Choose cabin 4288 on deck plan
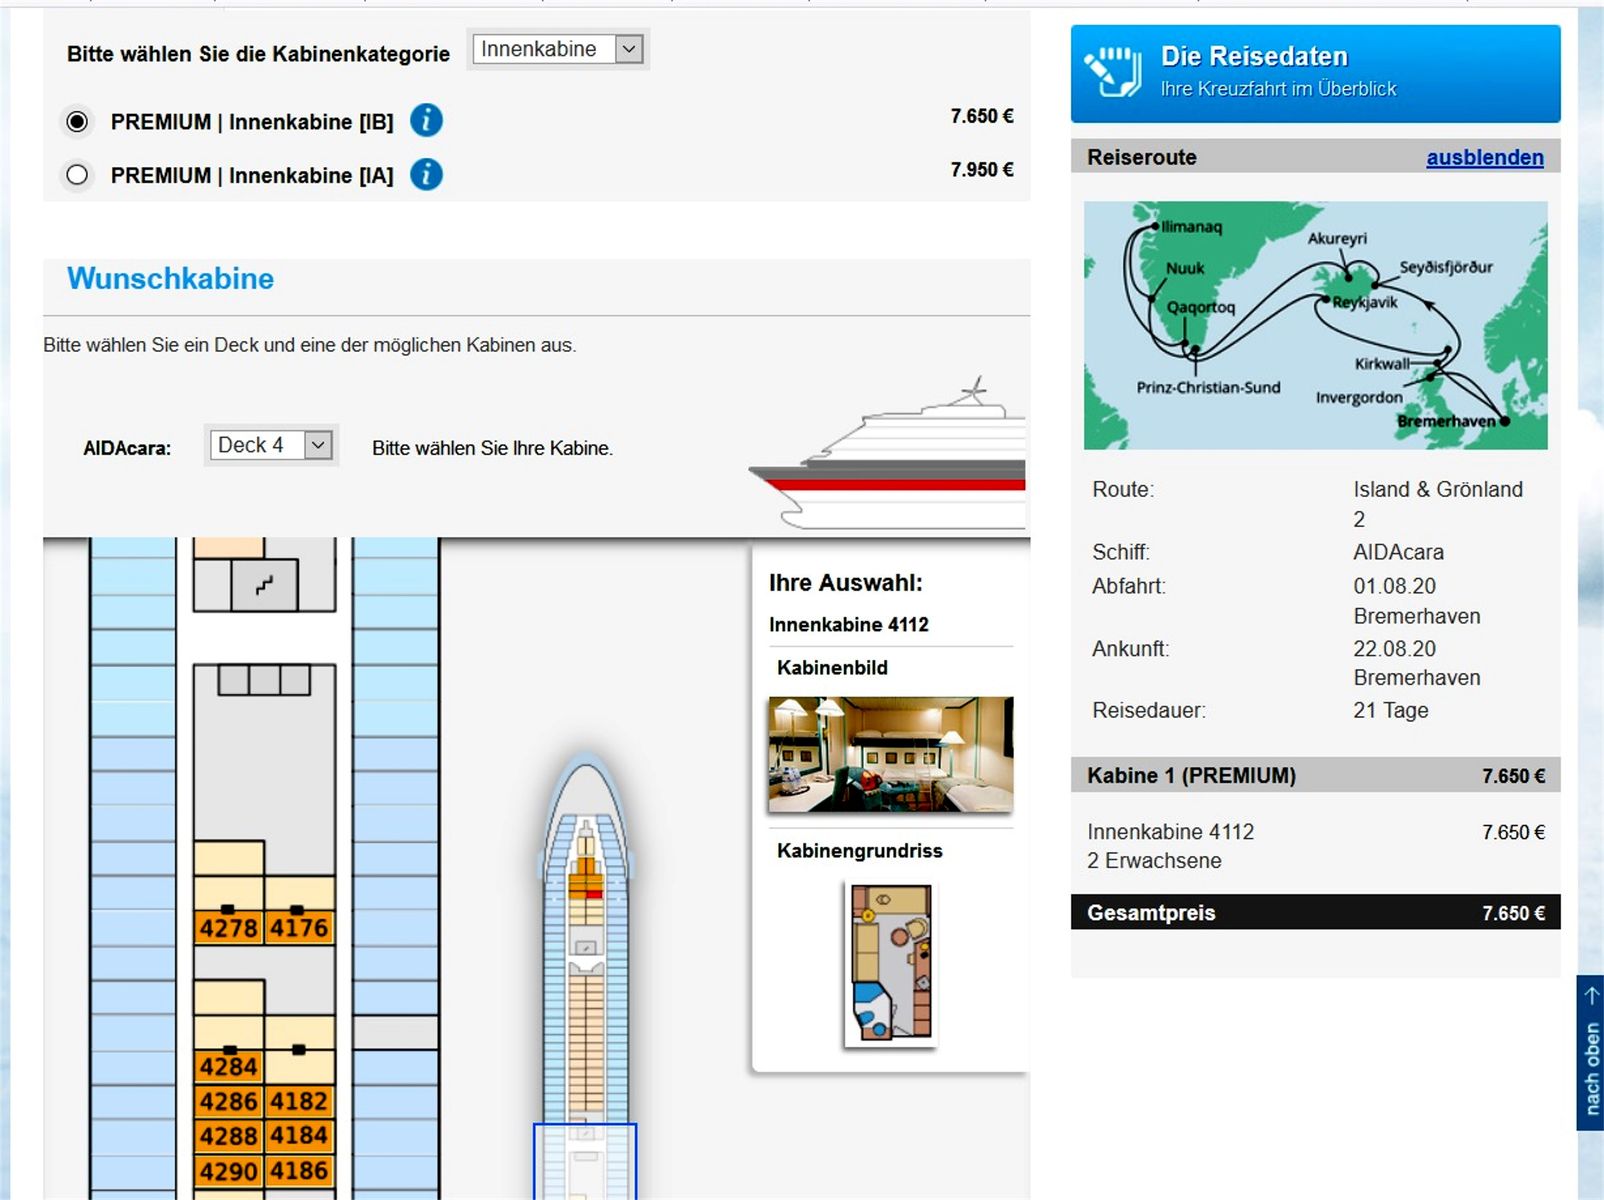Image resolution: width=1604 pixels, height=1200 pixels. [228, 1136]
